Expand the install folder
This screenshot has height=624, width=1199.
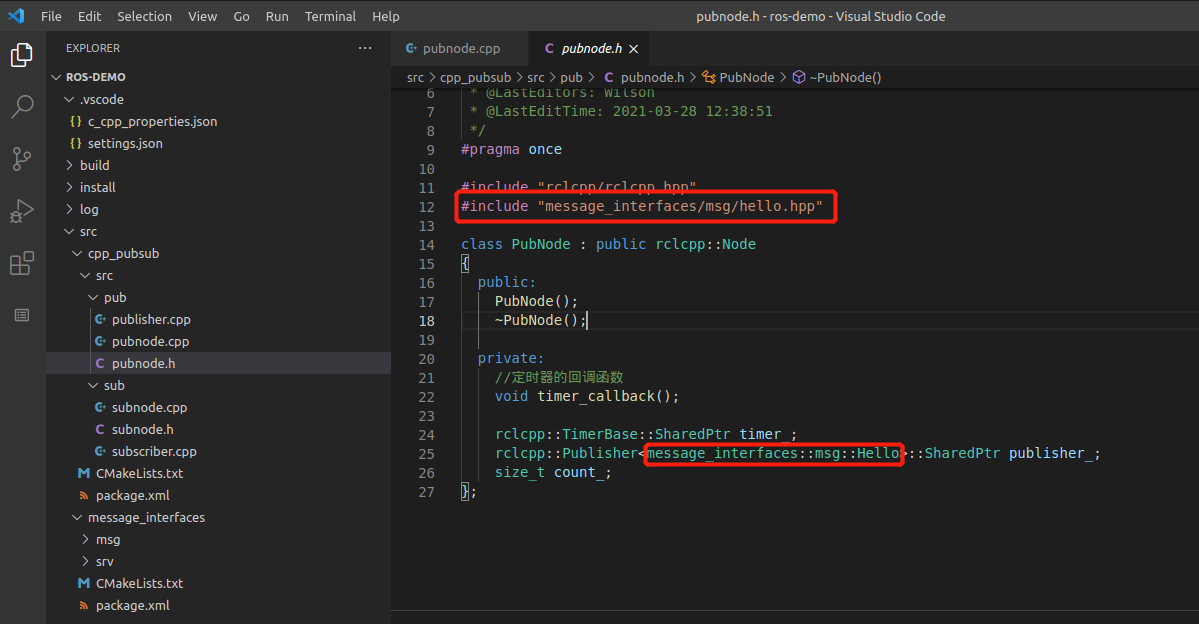coord(219,187)
